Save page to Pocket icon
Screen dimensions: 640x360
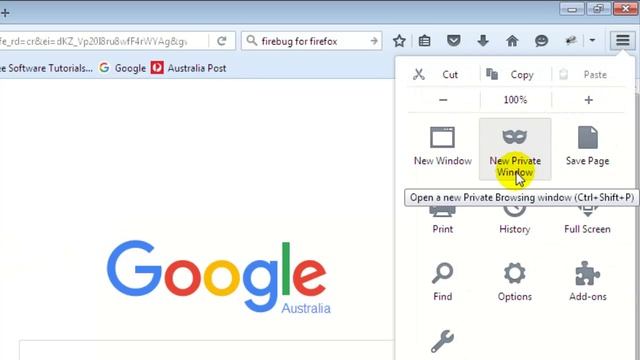tap(453, 41)
